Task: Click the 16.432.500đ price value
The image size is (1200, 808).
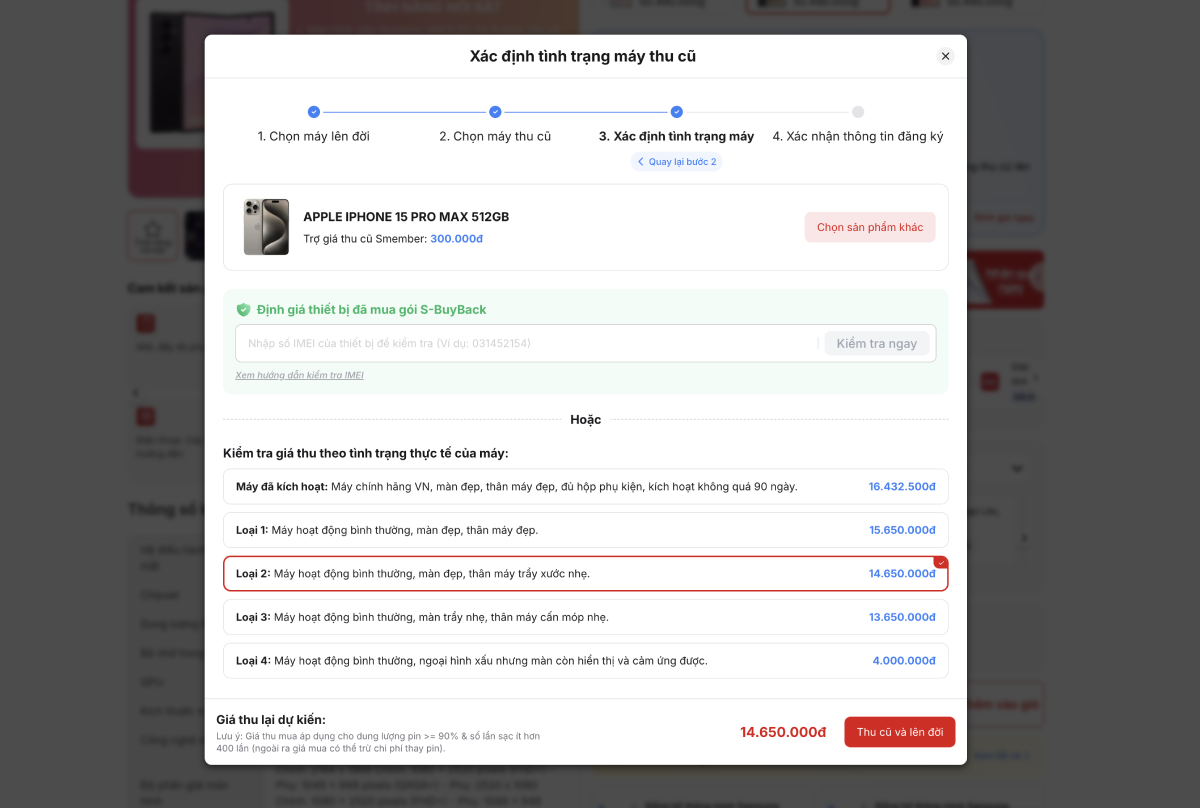Action: point(902,487)
